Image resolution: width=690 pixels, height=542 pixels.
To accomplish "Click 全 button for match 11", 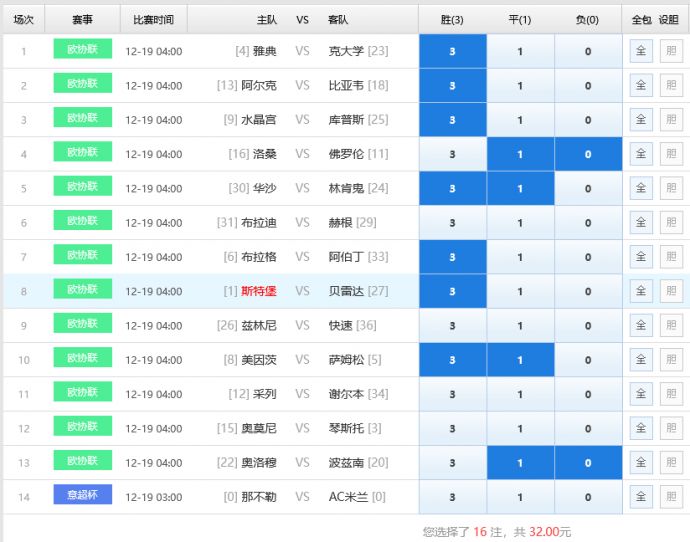I will pos(641,394).
